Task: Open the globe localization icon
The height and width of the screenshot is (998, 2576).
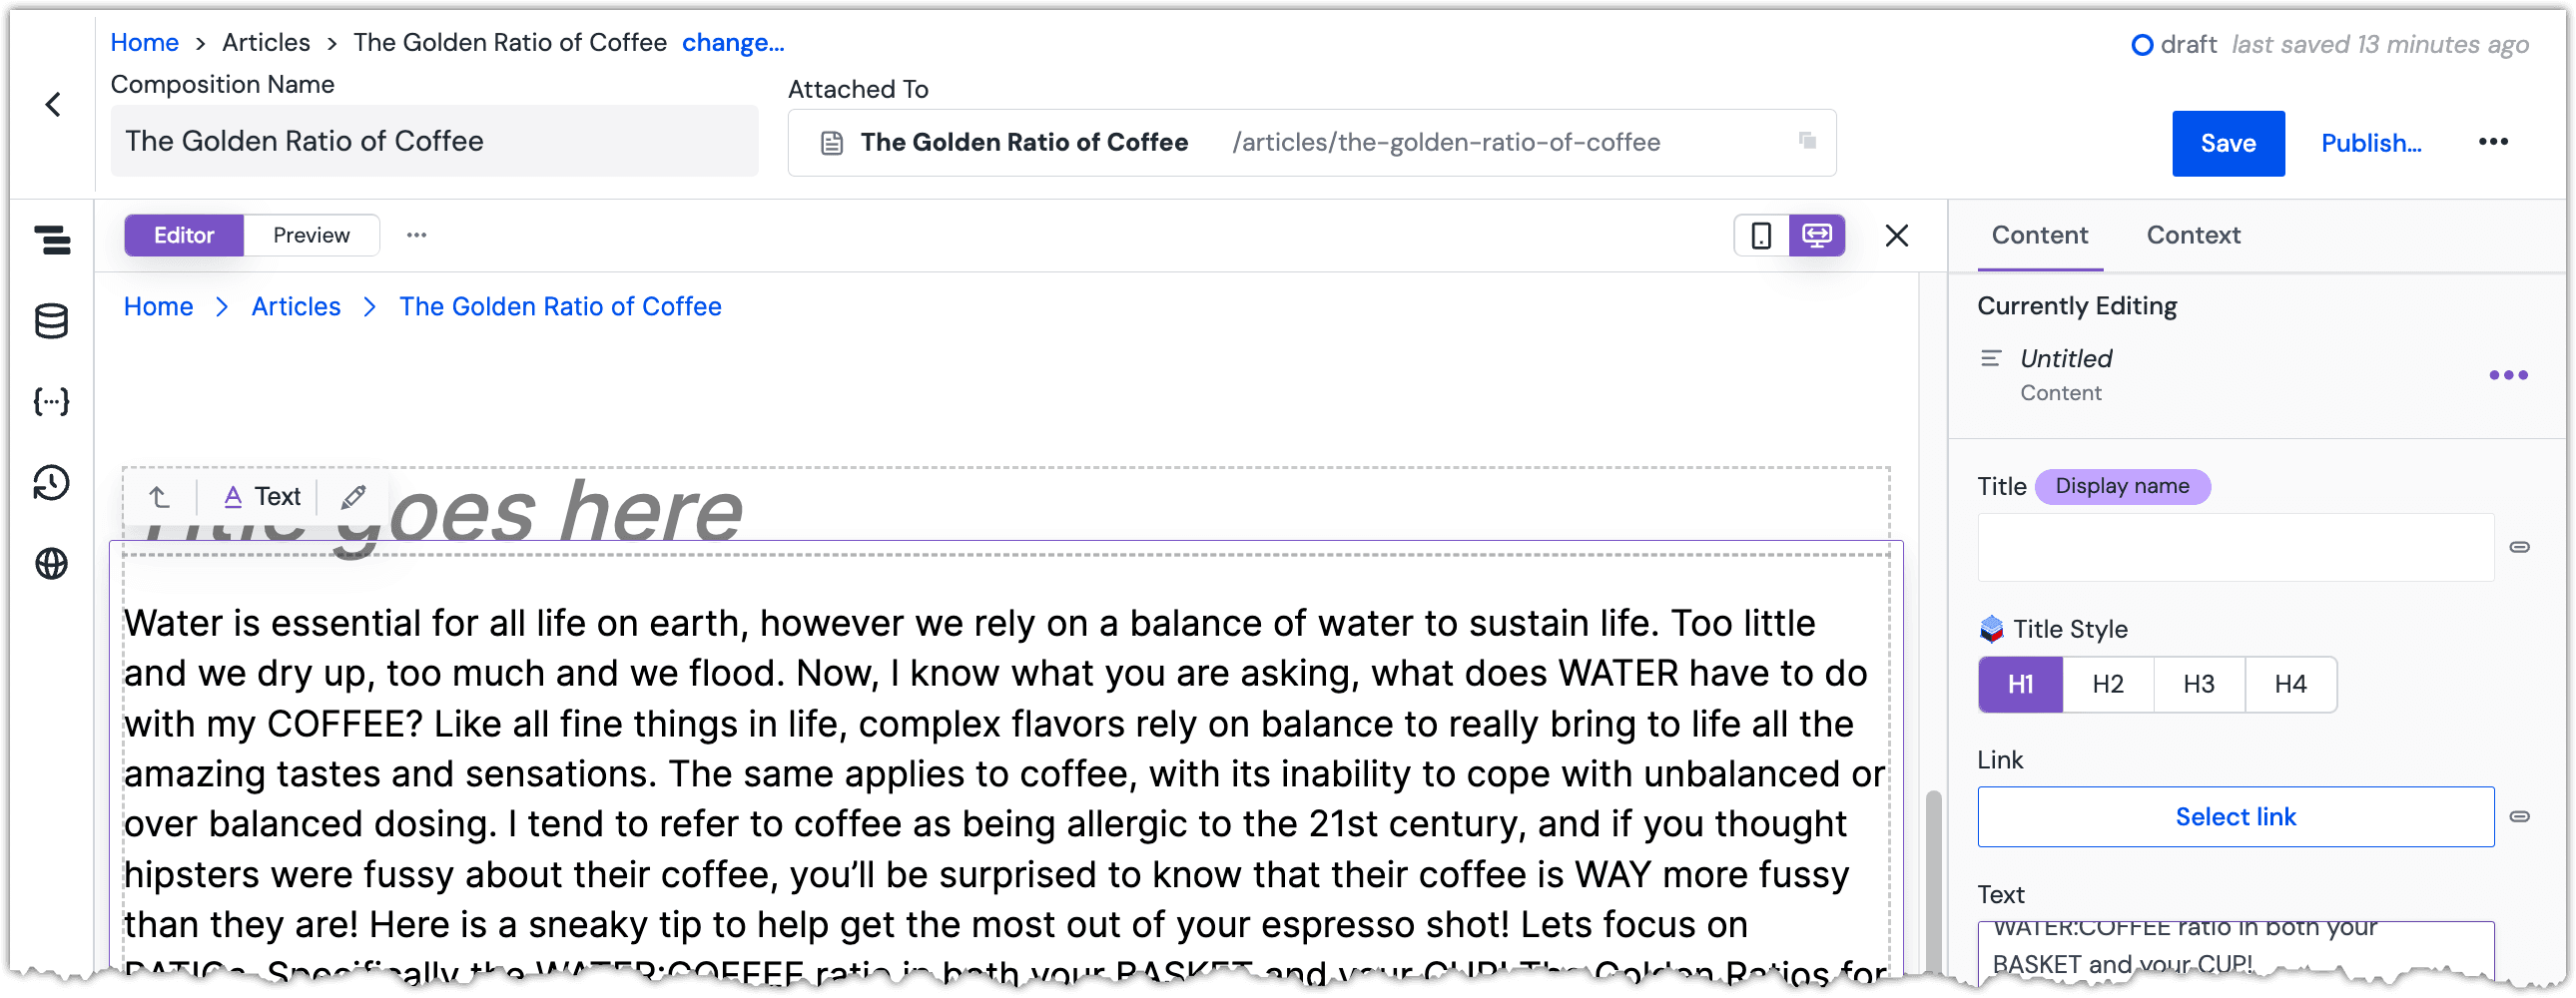Action: [x=52, y=564]
